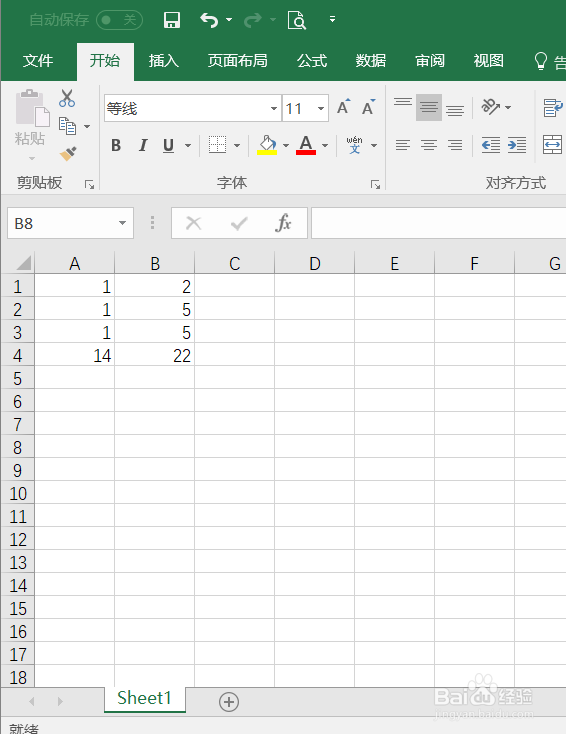The width and height of the screenshot is (566, 734).
Task: Click the Save icon in quick access toolbar
Action: click(x=172, y=20)
